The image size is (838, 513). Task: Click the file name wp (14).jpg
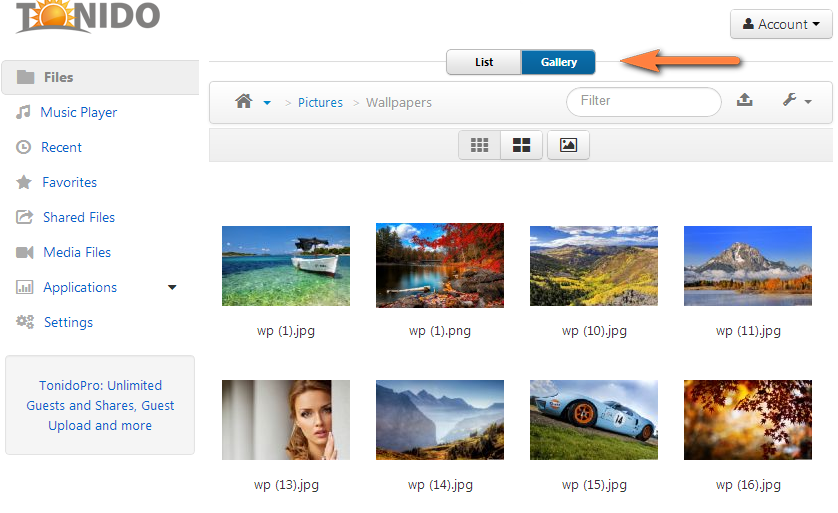pyautogui.click(x=440, y=485)
